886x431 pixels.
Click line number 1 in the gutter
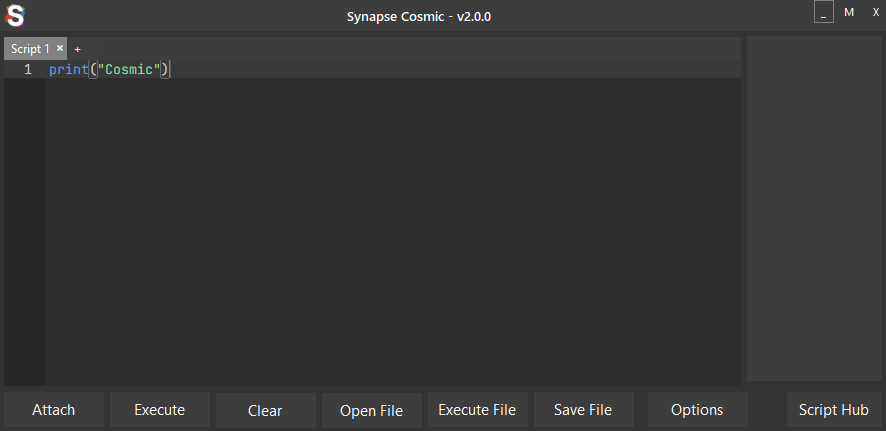click(28, 70)
